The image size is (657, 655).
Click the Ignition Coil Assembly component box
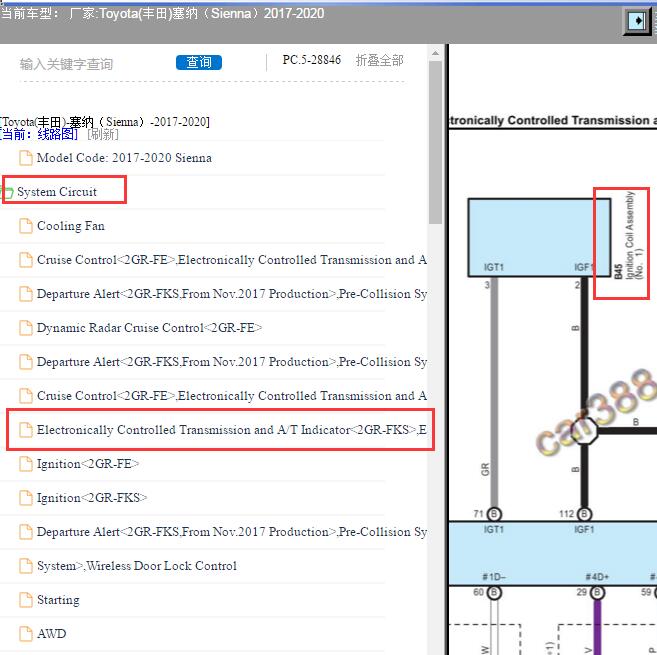point(539,238)
